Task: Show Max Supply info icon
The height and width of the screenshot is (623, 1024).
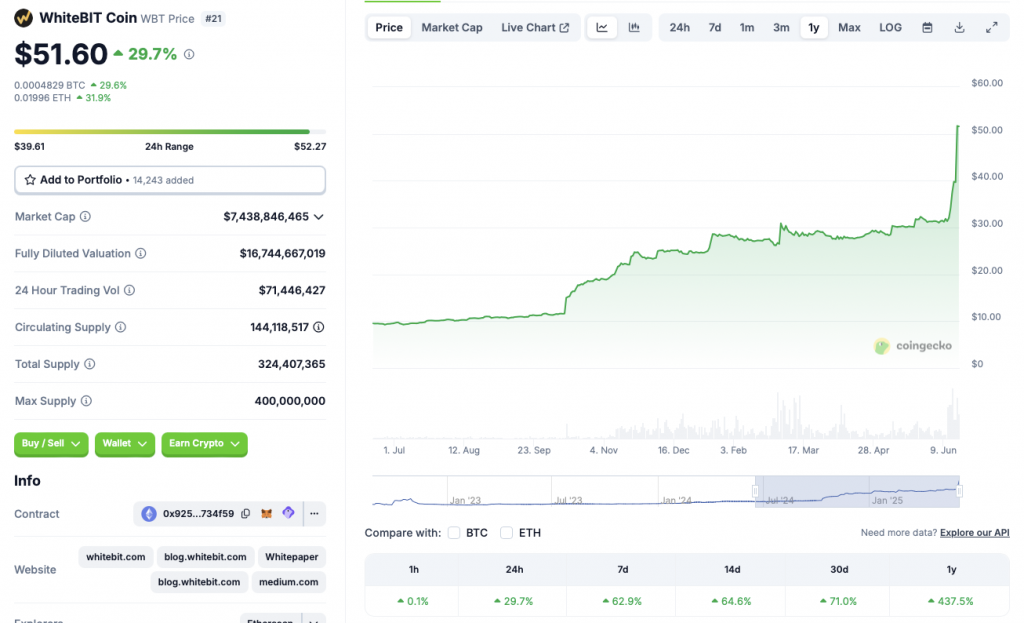Action: coord(86,401)
